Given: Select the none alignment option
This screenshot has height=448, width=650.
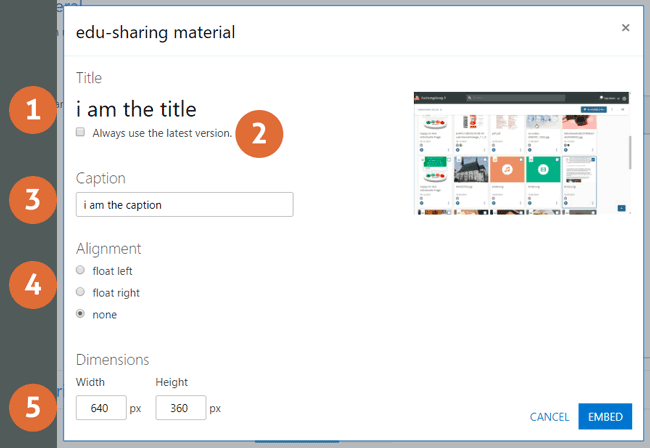Looking at the screenshot, I should click(x=80, y=314).
